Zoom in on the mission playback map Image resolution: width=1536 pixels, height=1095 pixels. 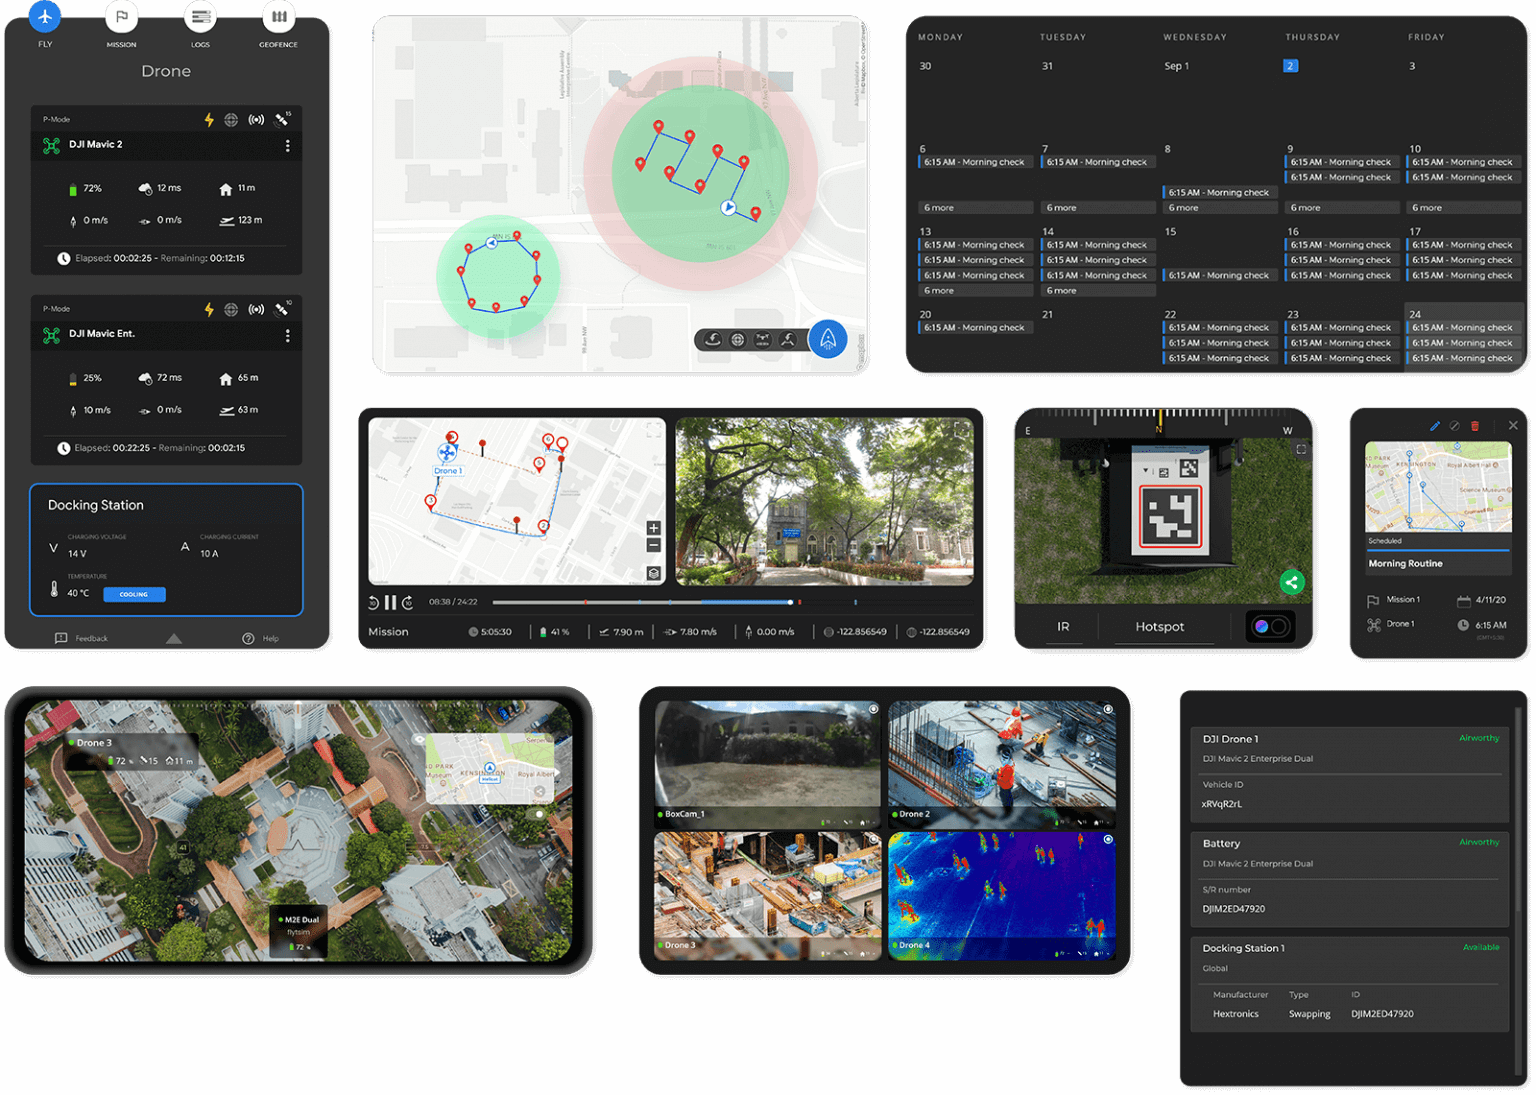click(654, 528)
